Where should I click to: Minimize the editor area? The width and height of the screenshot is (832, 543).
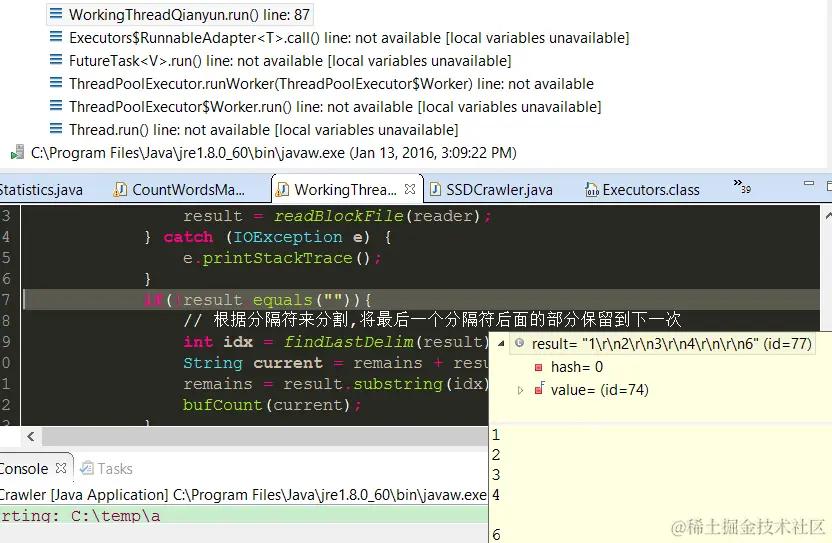click(809, 183)
